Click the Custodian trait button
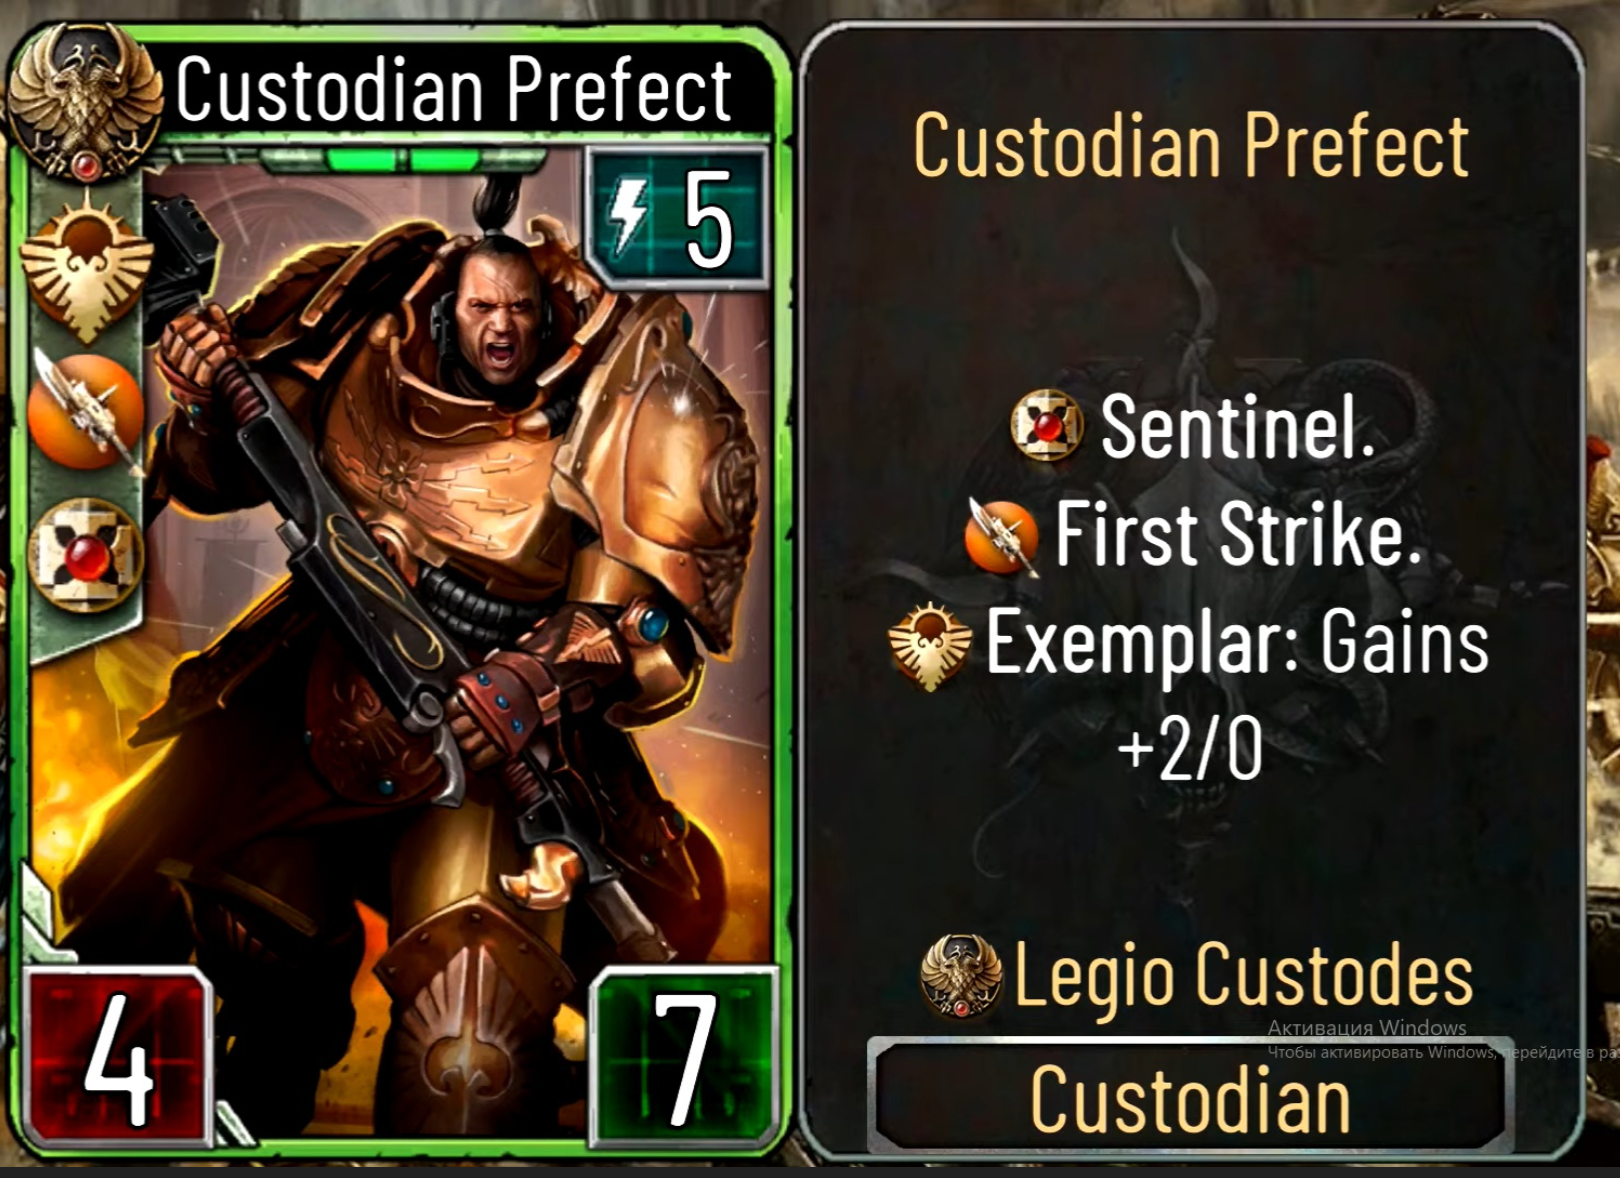 point(1190,1096)
